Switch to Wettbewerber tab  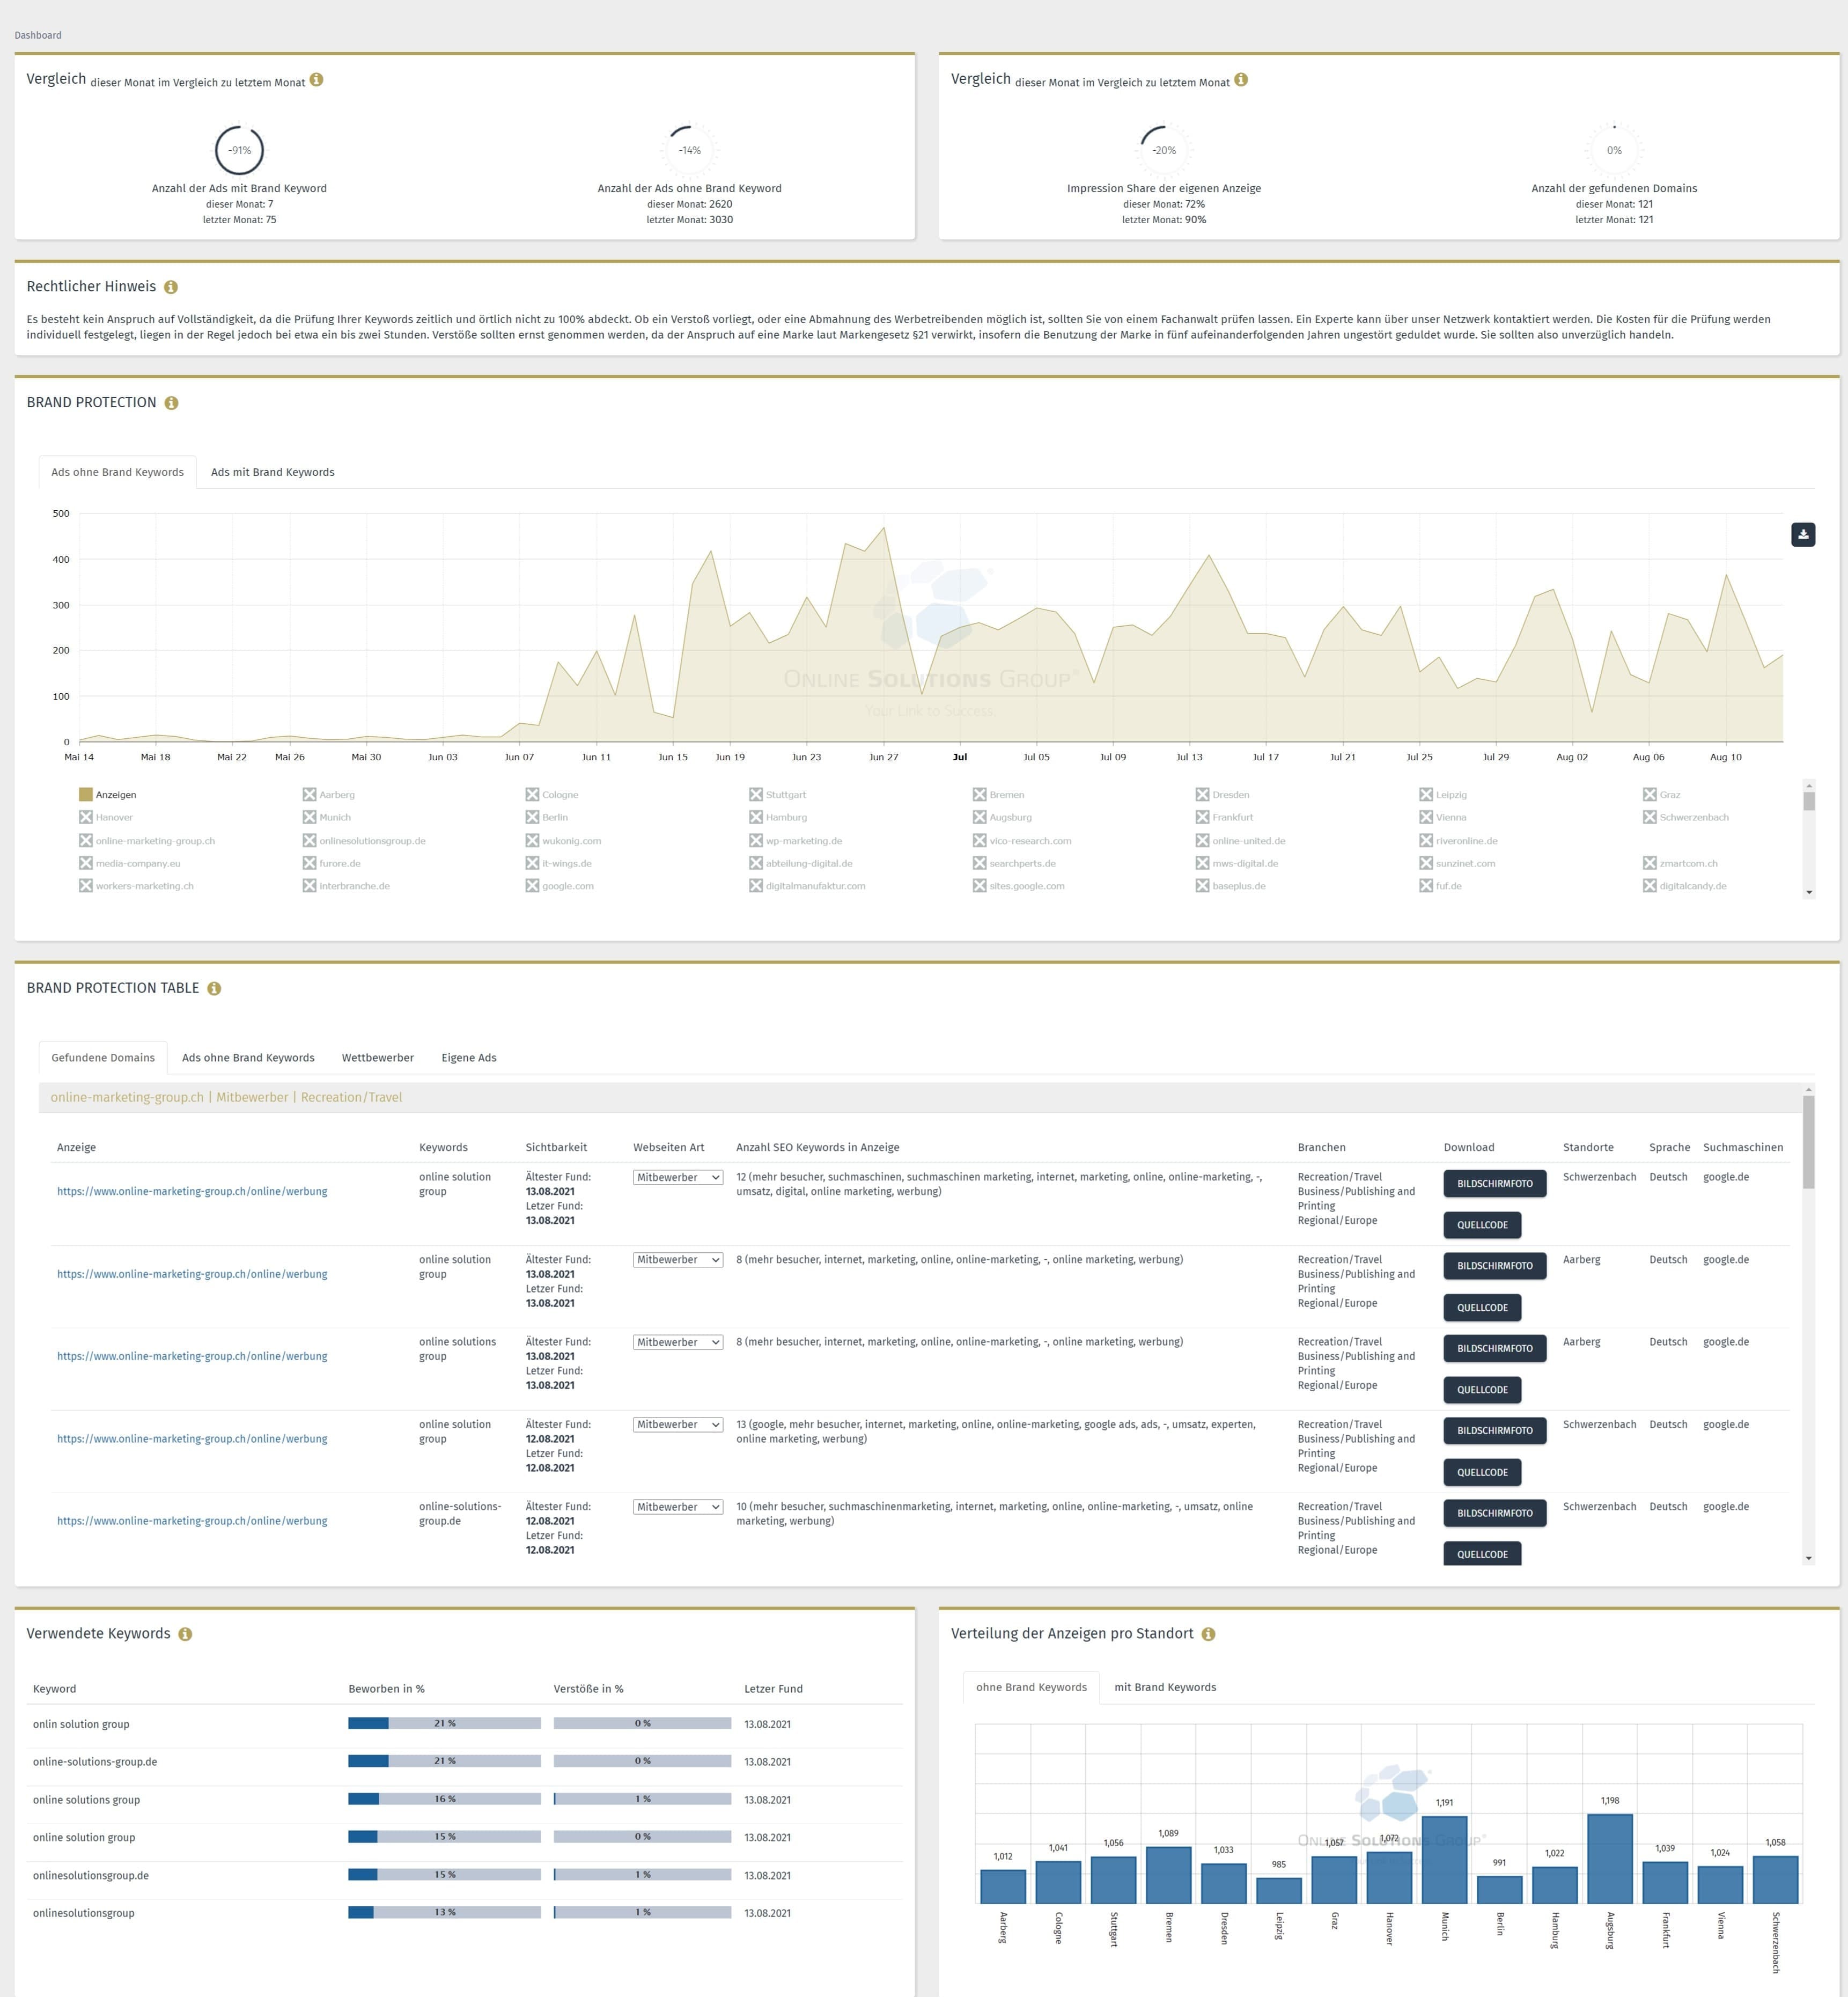(378, 1058)
